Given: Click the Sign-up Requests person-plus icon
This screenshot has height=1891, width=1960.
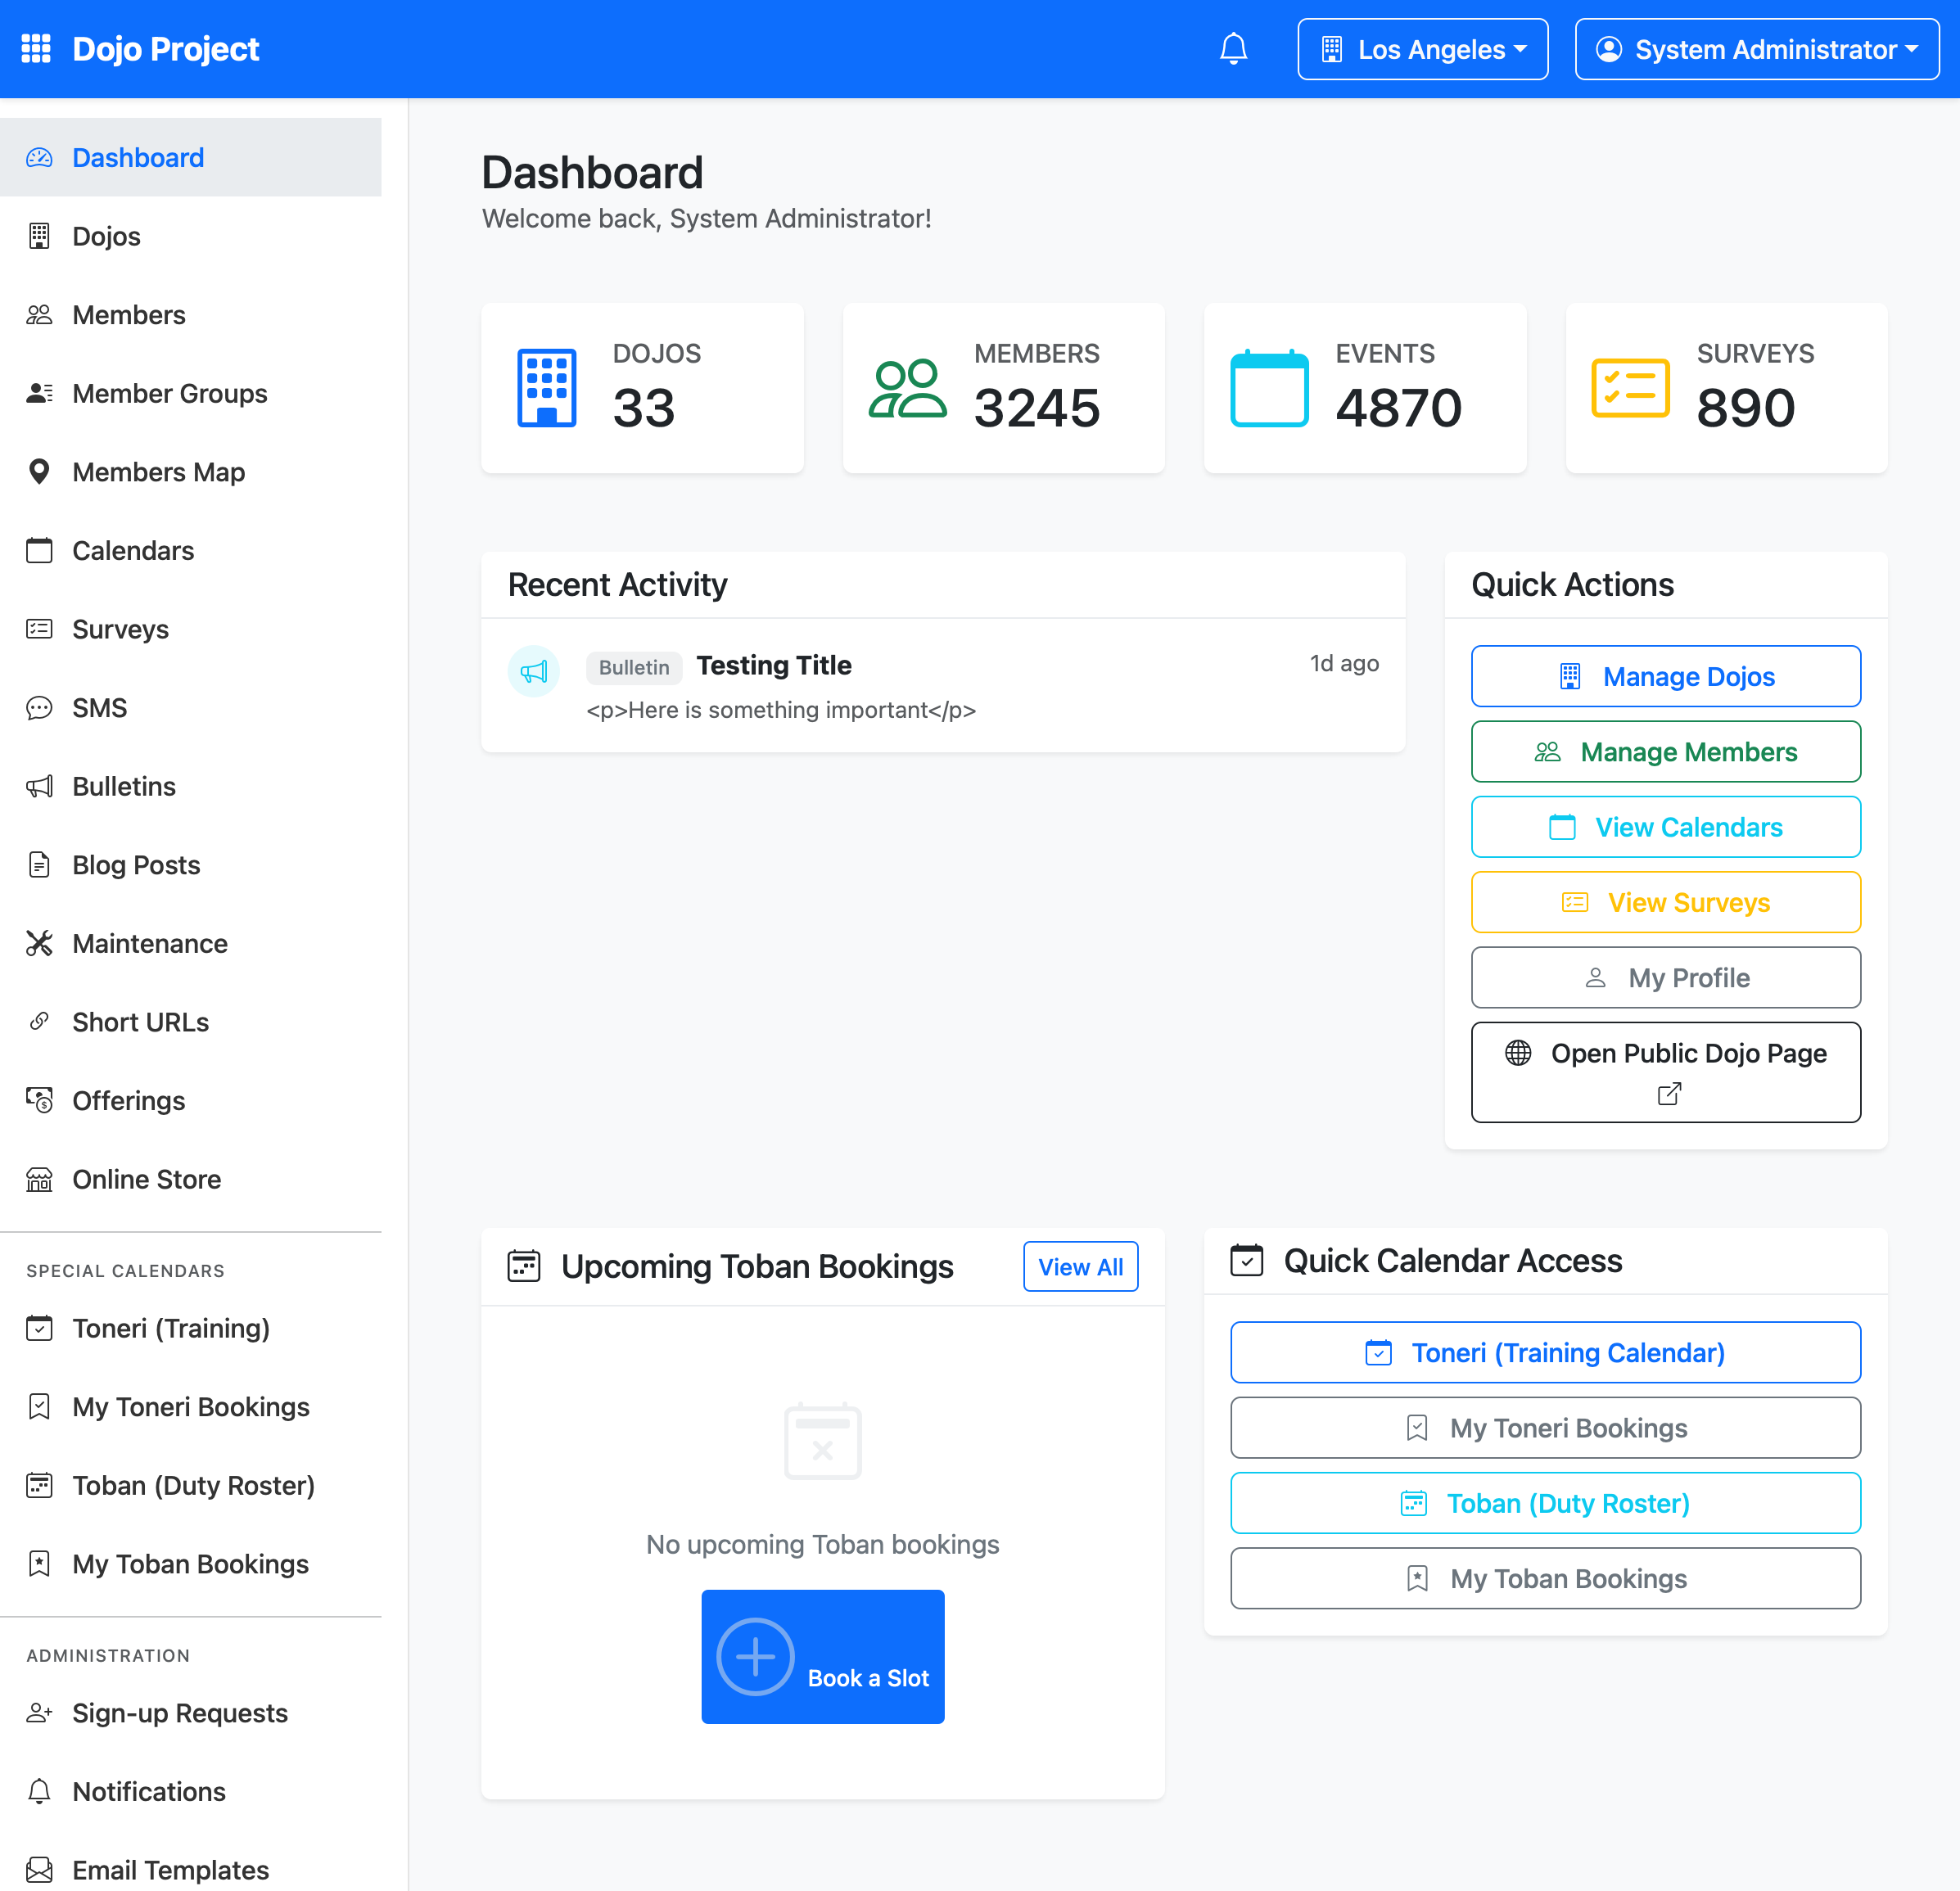Looking at the screenshot, I should coord(39,1713).
